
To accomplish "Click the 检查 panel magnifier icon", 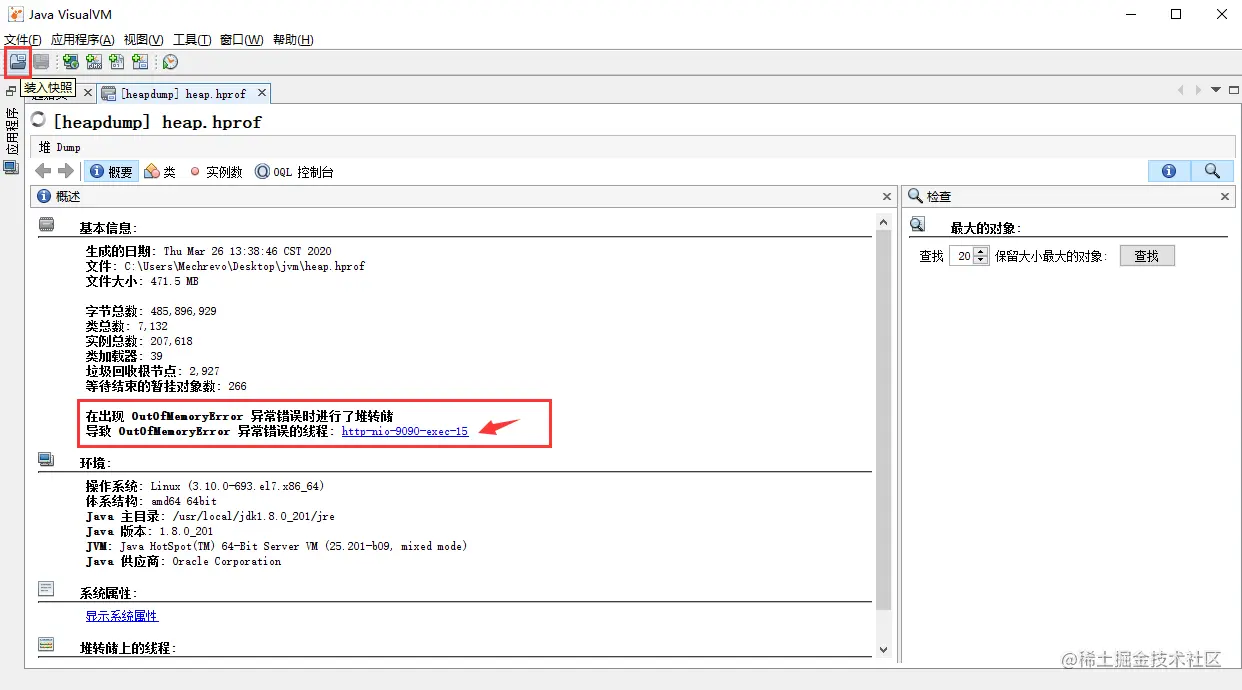I will point(915,197).
